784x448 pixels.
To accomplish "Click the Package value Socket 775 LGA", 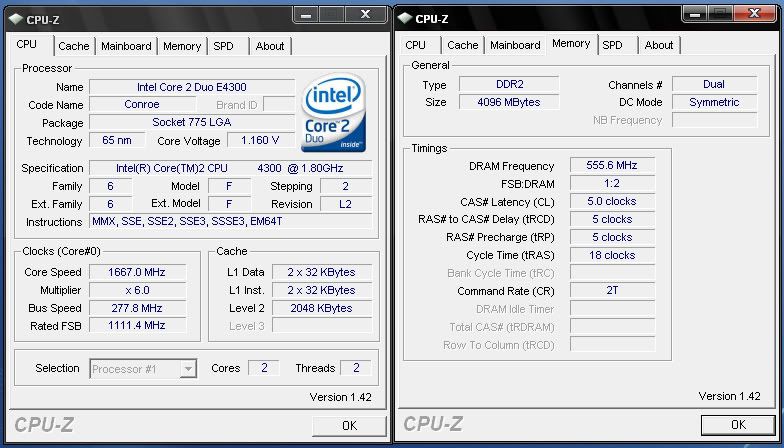I will (x=192, y=122).
